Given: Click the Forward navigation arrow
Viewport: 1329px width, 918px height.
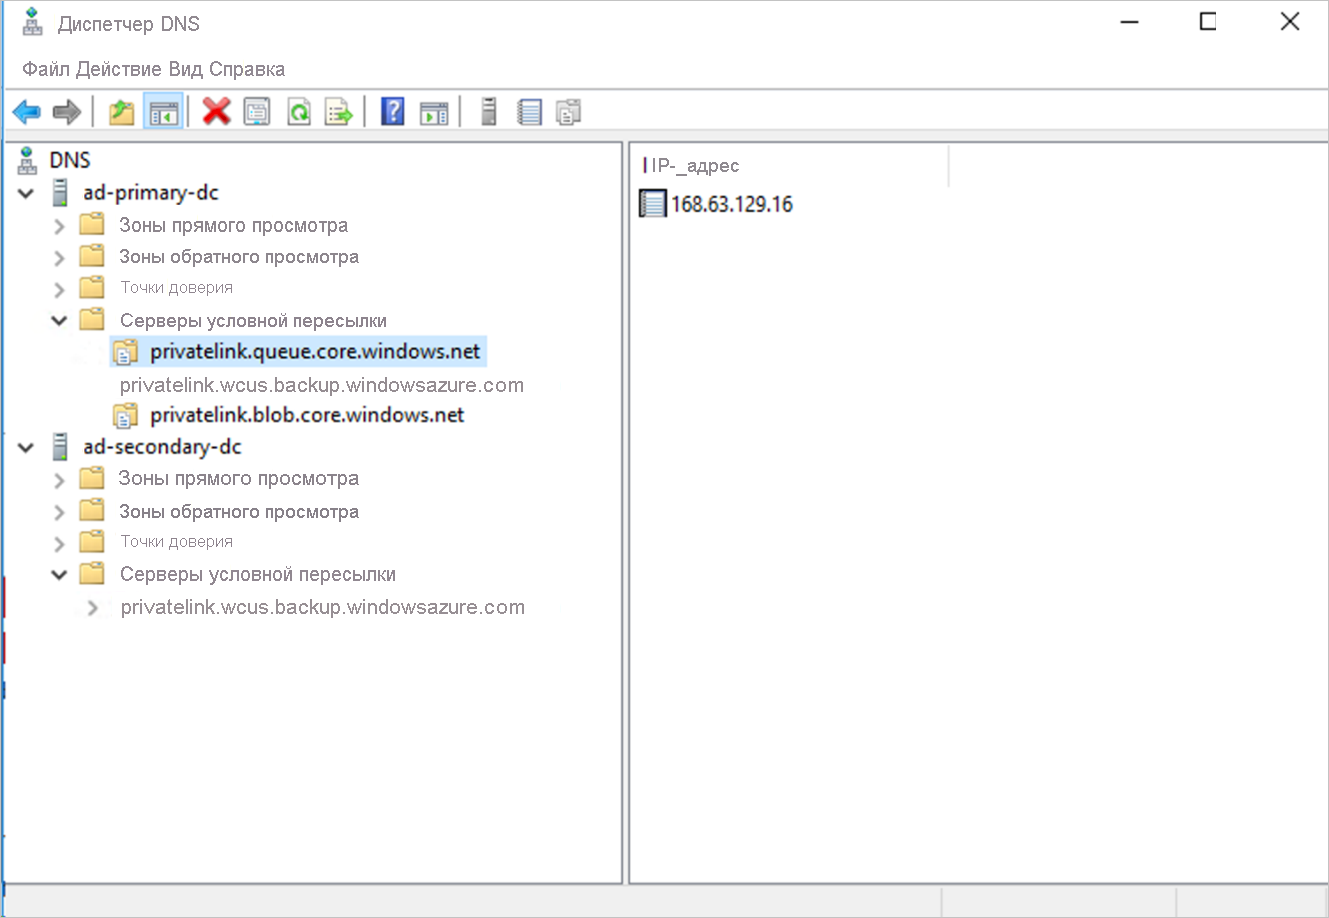Looking at the screenshot, I should [x=66, y=111].
